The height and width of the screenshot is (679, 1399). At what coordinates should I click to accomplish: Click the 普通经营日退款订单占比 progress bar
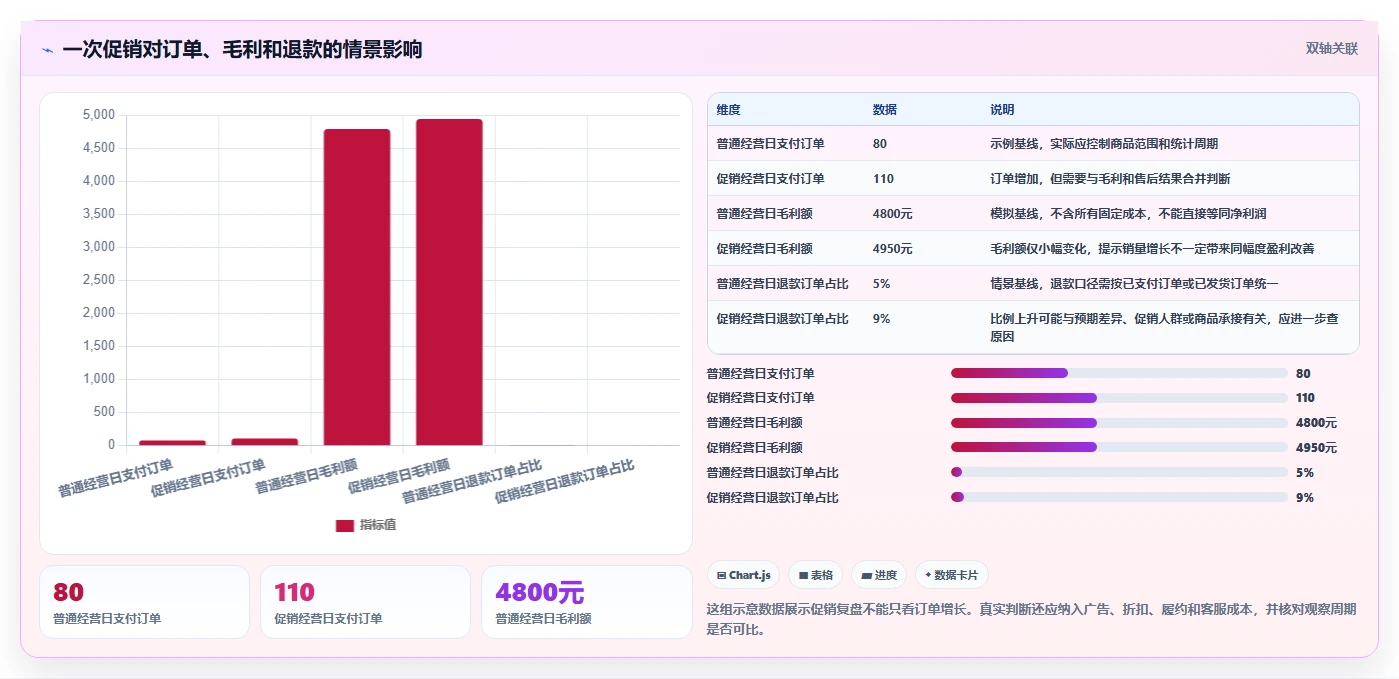click(x=1119, y=472)
